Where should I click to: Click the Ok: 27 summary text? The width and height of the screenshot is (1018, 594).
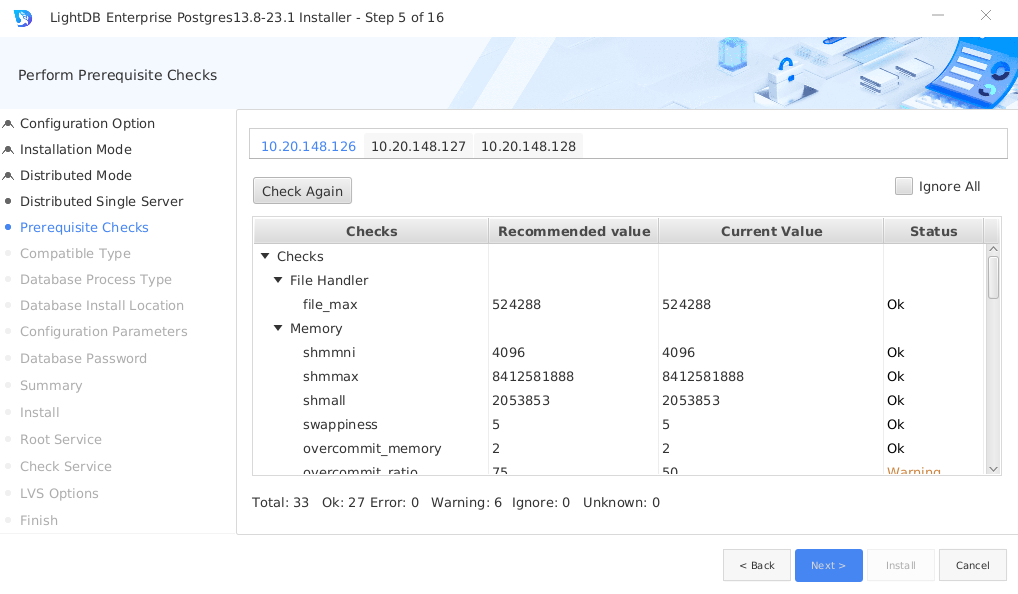pos(343,502)
